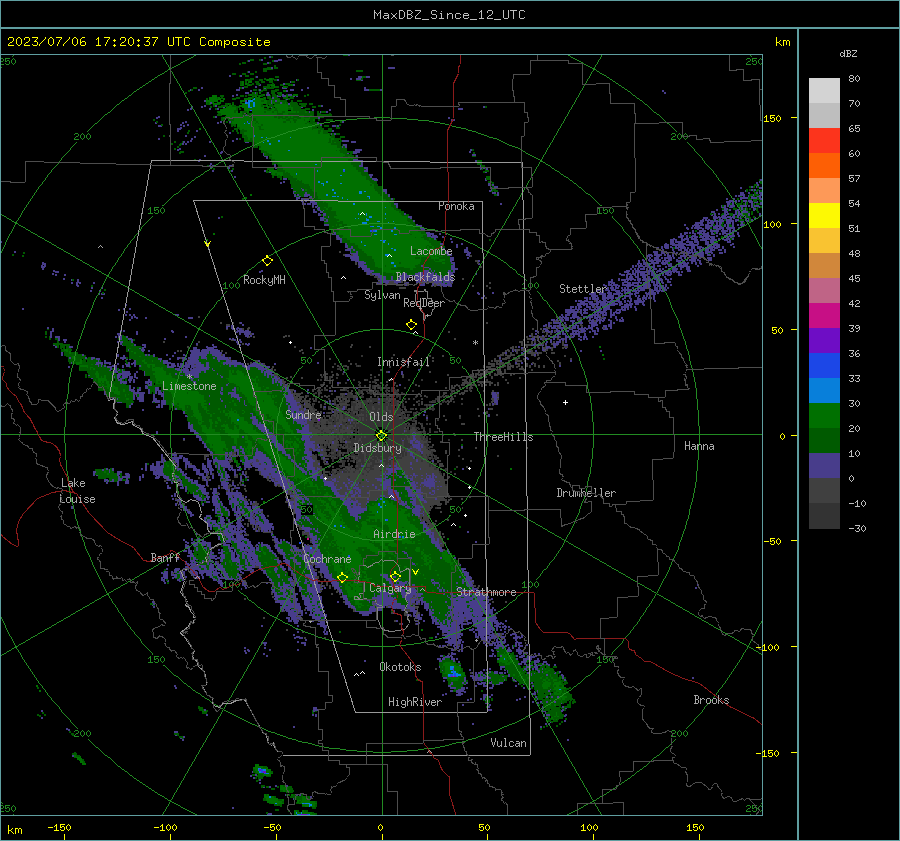
Task: Click the light gray 70-80 dBZ legend swatch
Action: coord(824,91)
